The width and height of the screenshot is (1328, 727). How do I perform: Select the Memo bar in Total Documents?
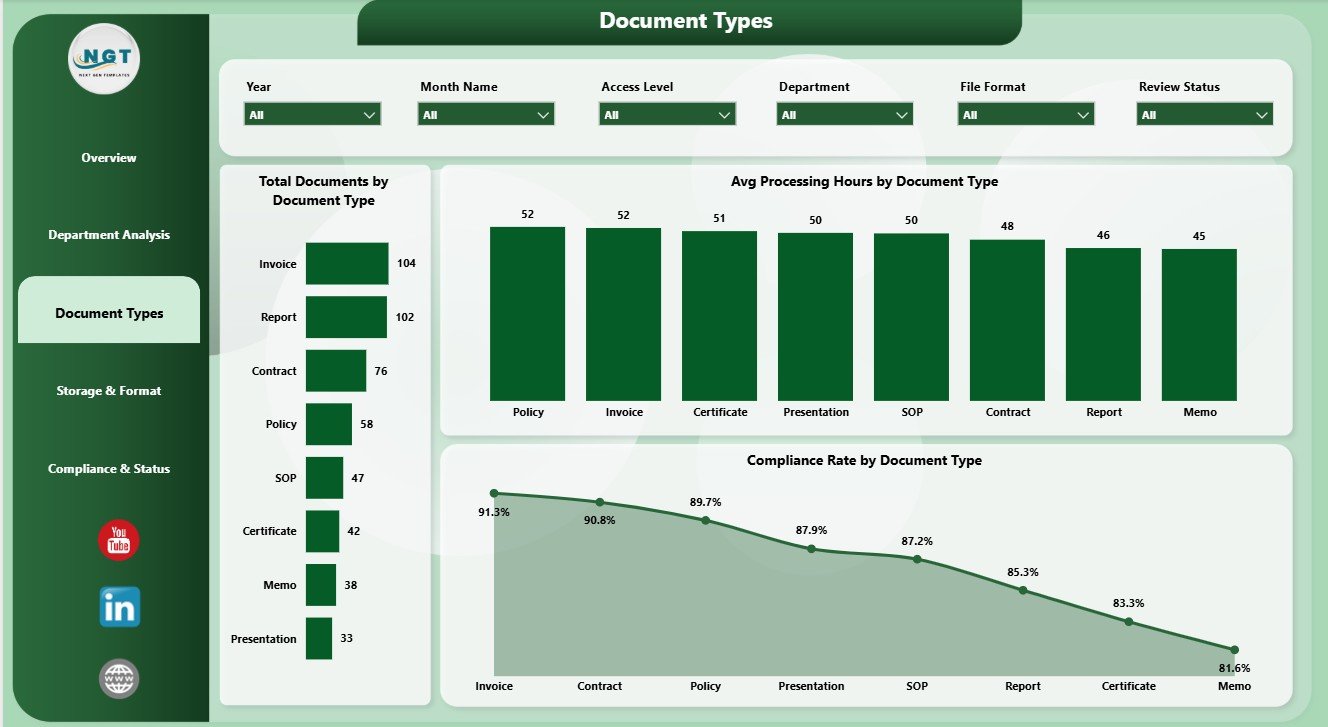[321, 585]
